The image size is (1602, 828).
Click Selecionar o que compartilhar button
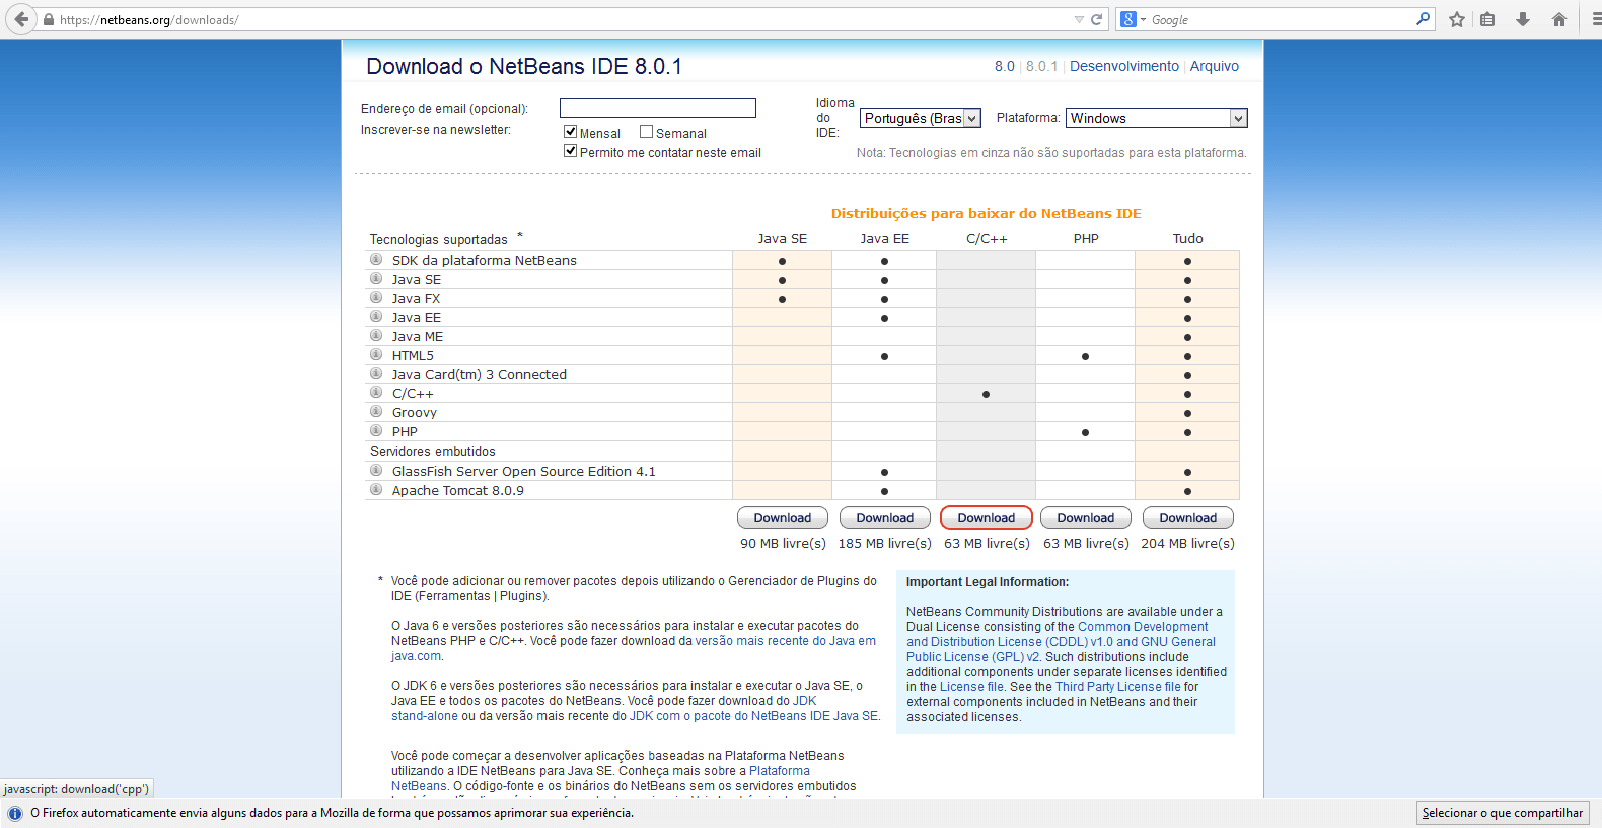(1503, 813)
